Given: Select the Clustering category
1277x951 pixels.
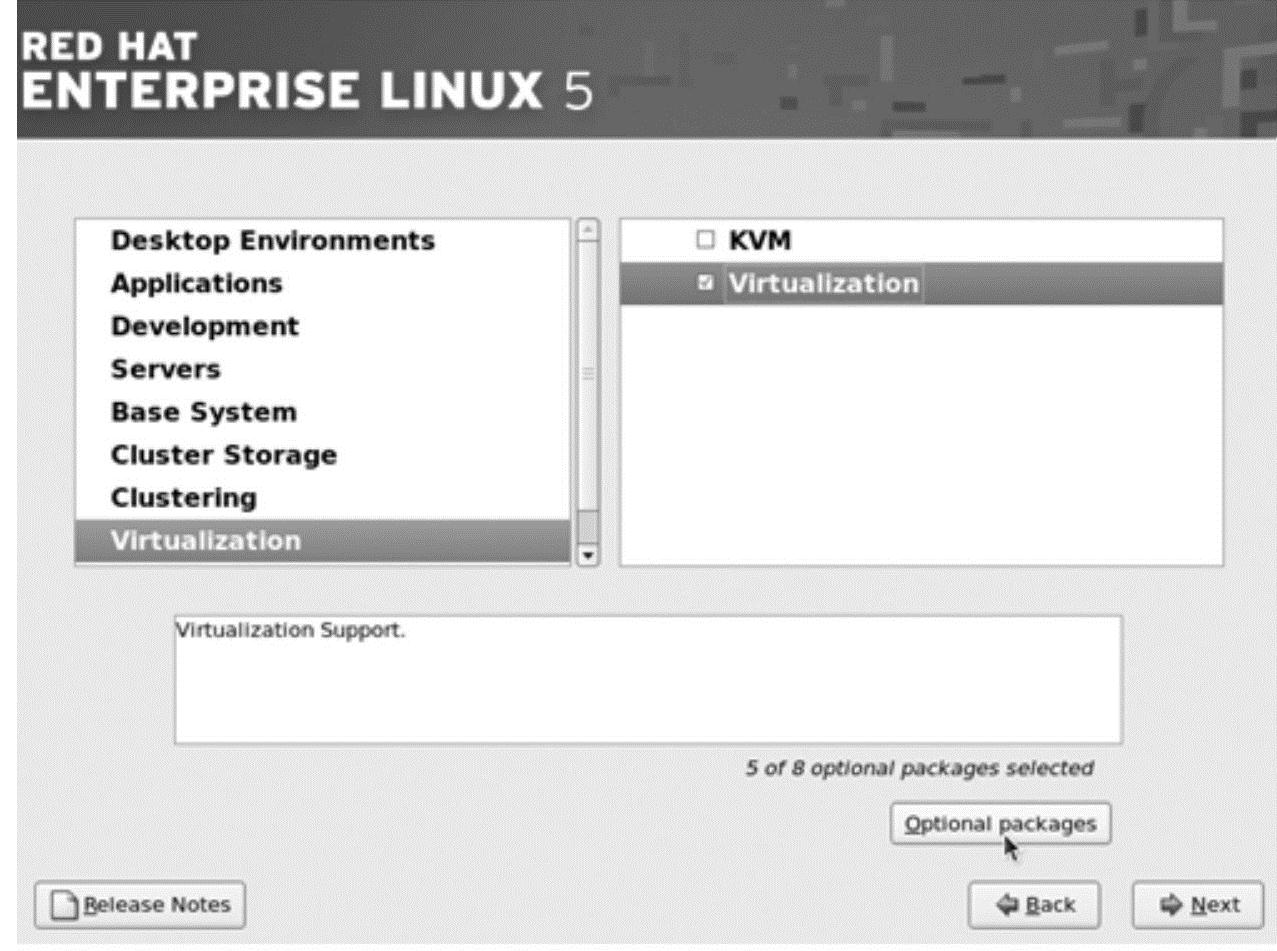Looking at the screenshot, I should [x=183, y=498].
